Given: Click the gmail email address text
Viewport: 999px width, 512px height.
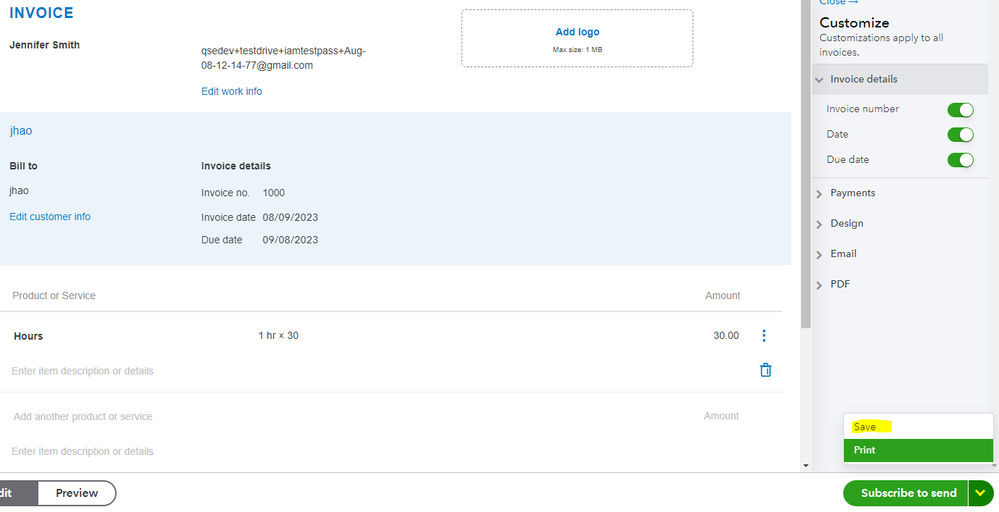Looking at the screenshot, I should tap(284, 58).
